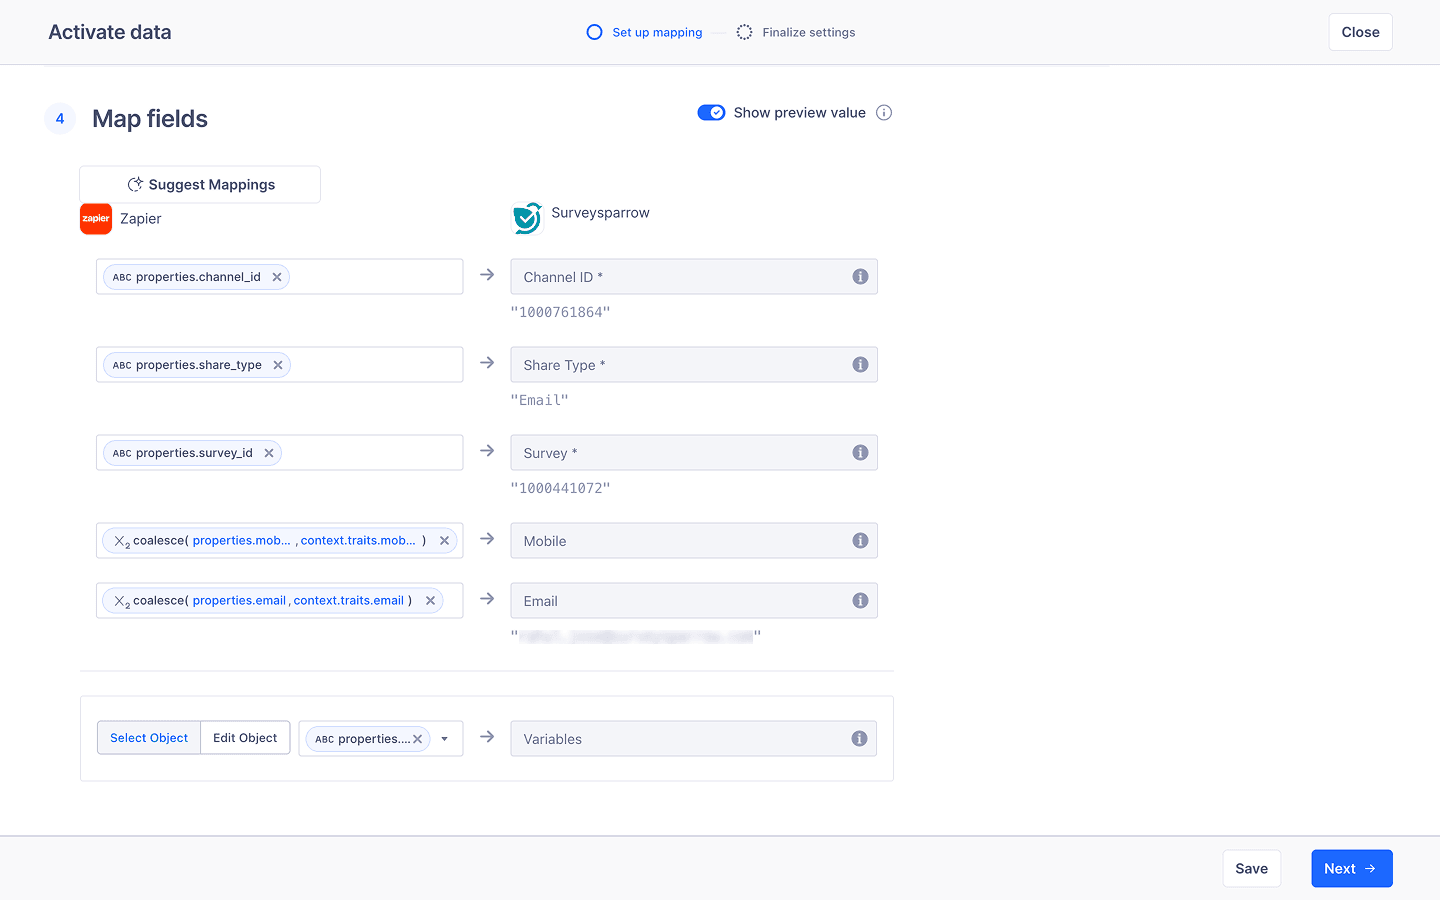Click the preview value "1000441072"
The height and width of the screenshot is (900, 1440).
[560, 488]
